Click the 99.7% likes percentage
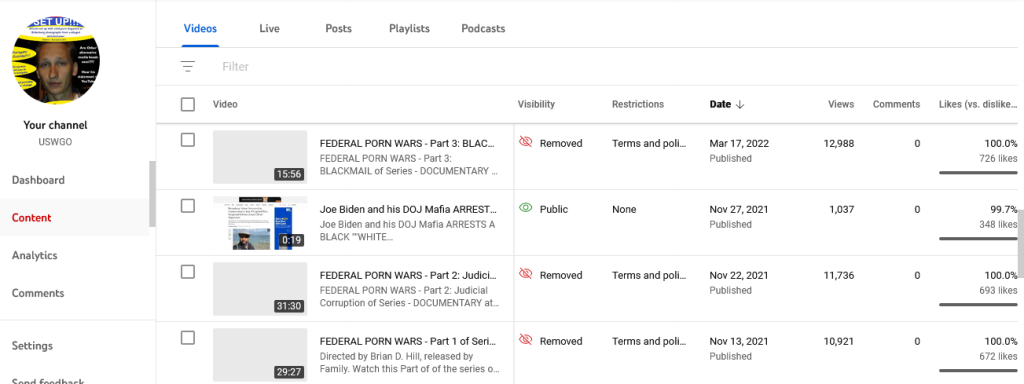 coord(1003,210)
